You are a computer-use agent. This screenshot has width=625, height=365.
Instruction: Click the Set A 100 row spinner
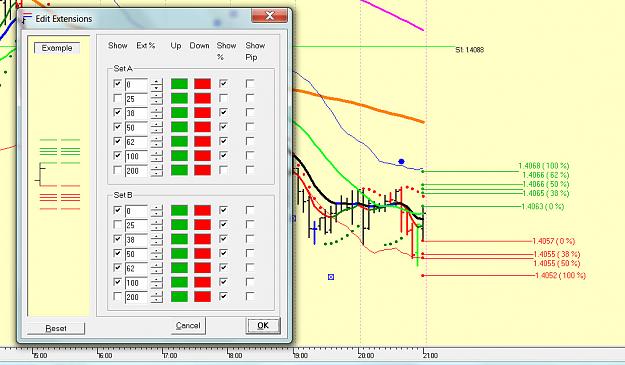pos(157,156)
